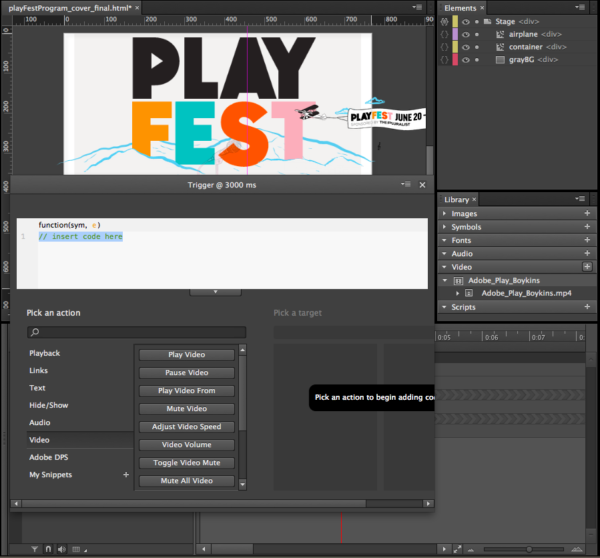Add video using Video plus button

coord(587,266)
